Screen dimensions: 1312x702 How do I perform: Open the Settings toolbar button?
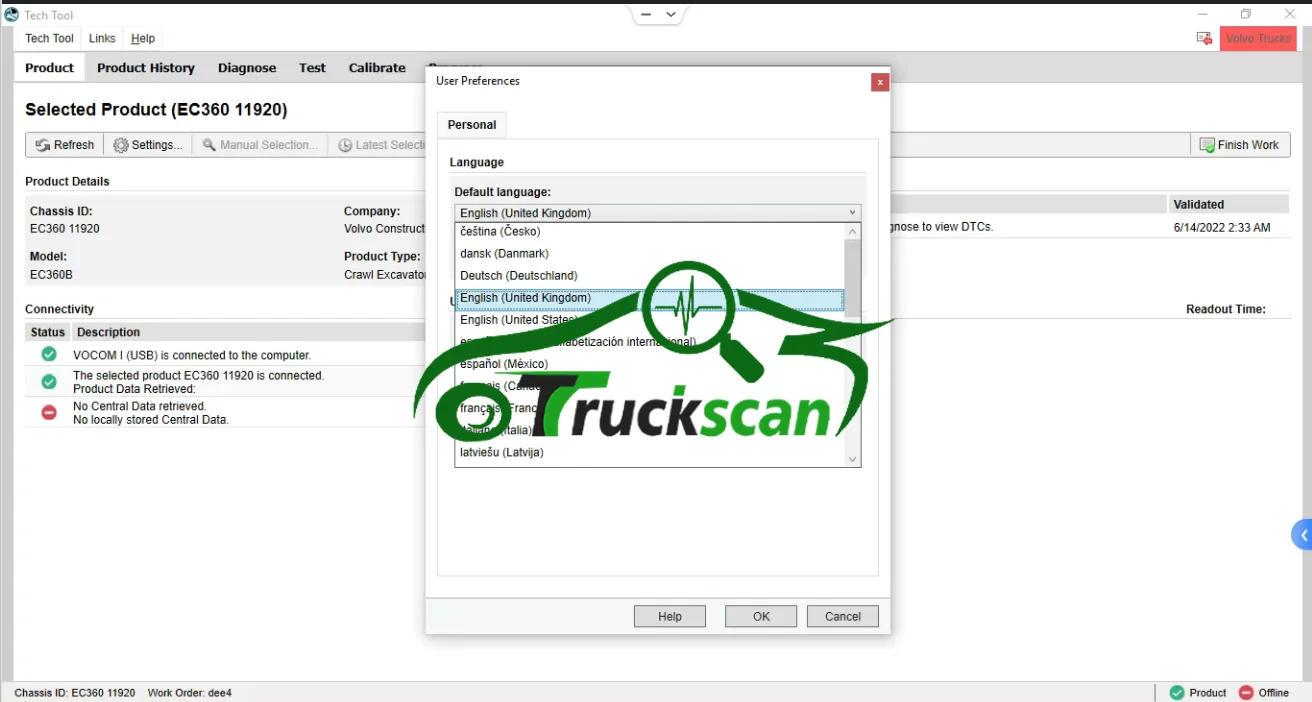tap(148, 145)
